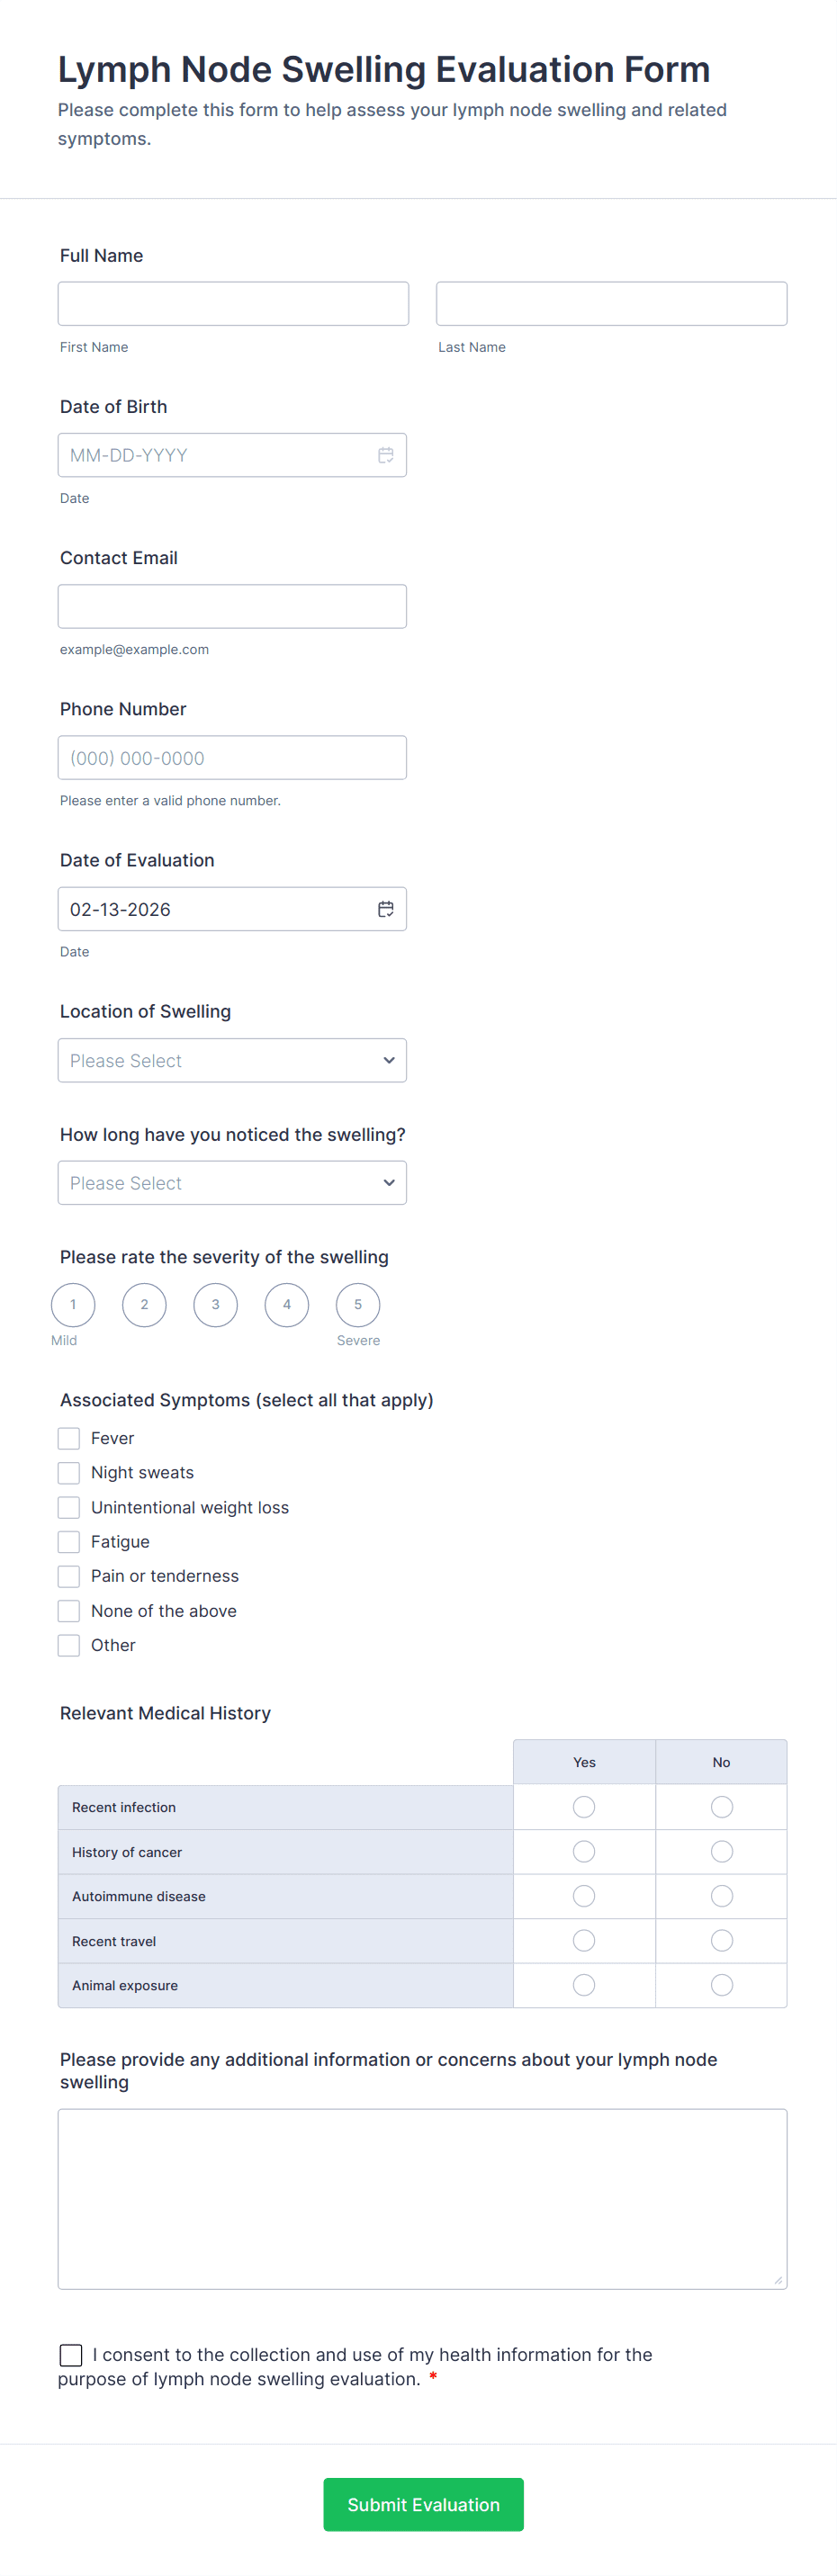Image resolution: width=837 pixels, height=2576 pixels.
Task: Pick severity rating 3
Action: pos(215,1305)
